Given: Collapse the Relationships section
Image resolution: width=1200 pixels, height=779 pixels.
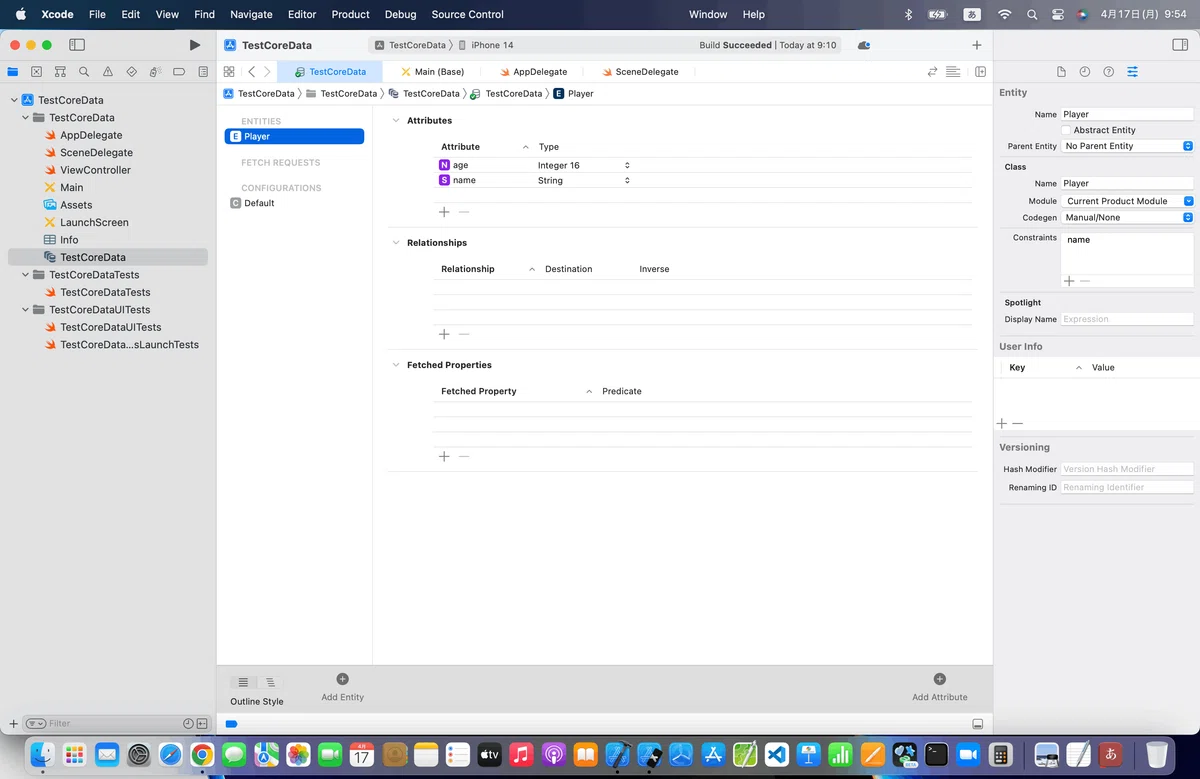Looking at the screenshot, I should tap(396, 243).
